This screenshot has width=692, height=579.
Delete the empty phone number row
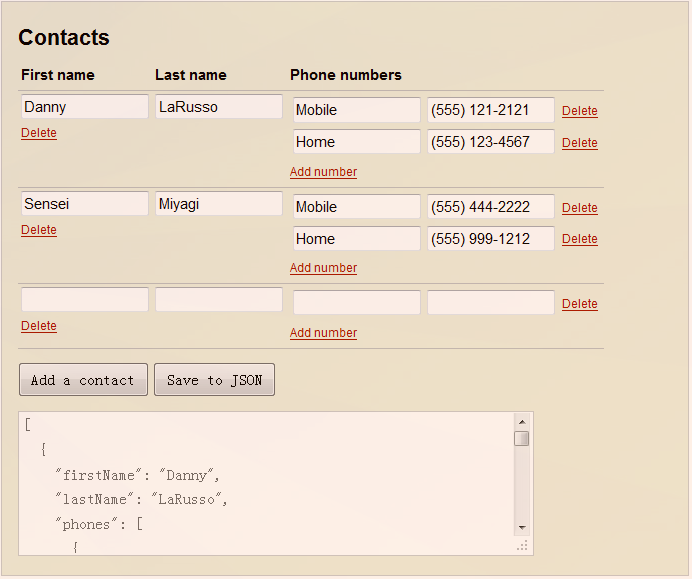pyautogui.click(x=580, y=304)
